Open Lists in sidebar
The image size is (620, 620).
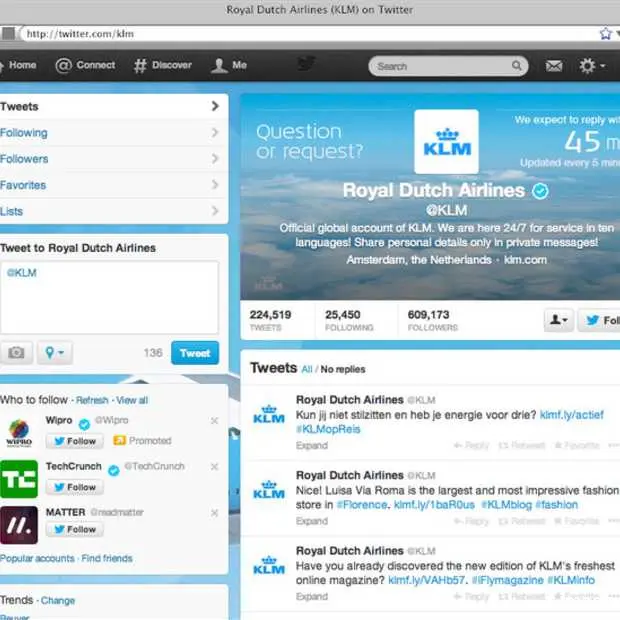point(114,211)
